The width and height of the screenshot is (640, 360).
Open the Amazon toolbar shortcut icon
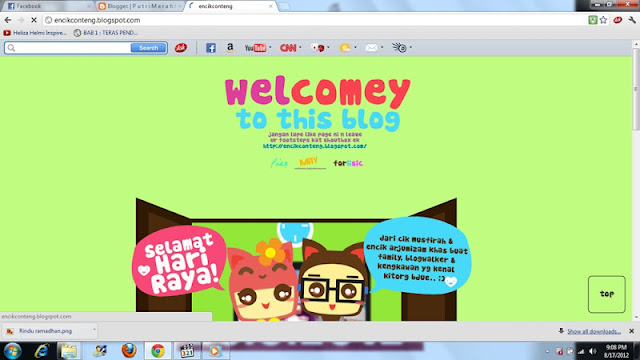230,48
